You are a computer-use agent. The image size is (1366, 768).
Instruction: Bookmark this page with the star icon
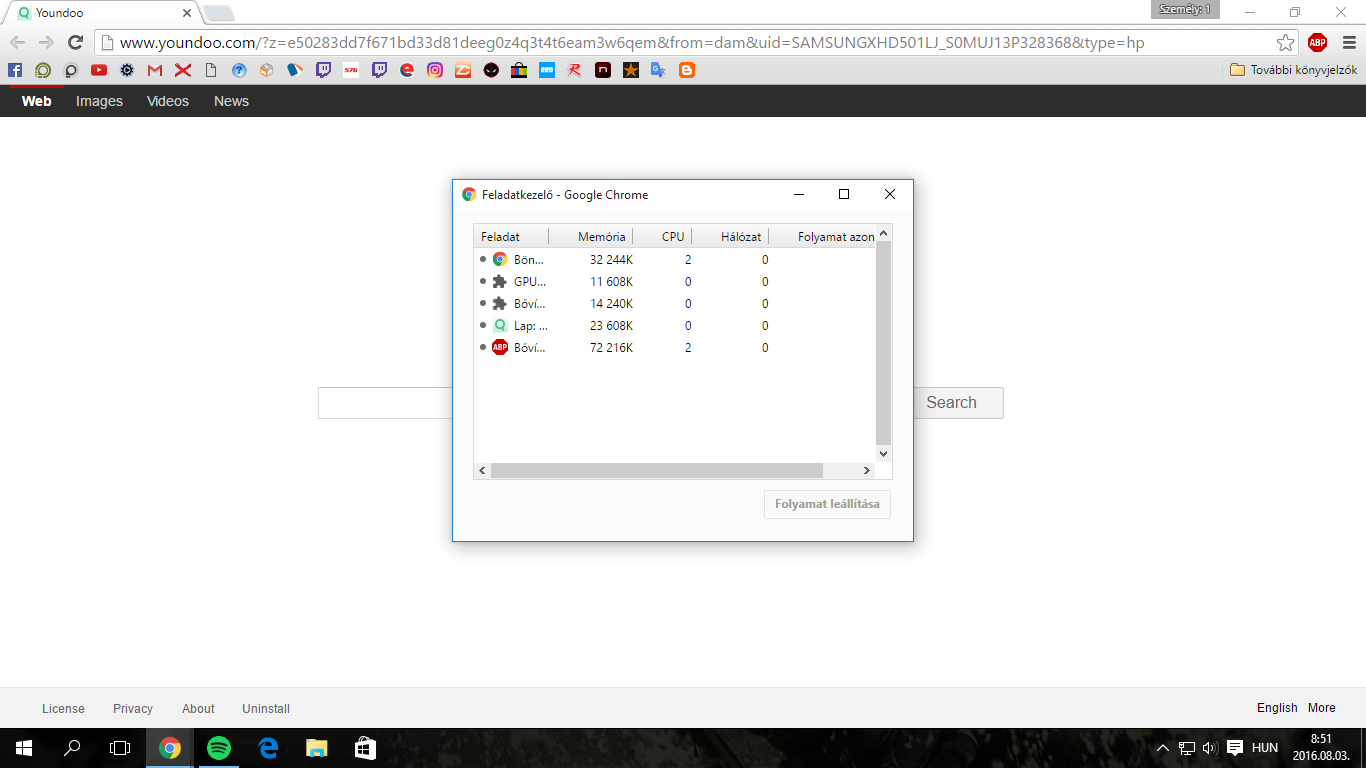(x=1285, y=42)
